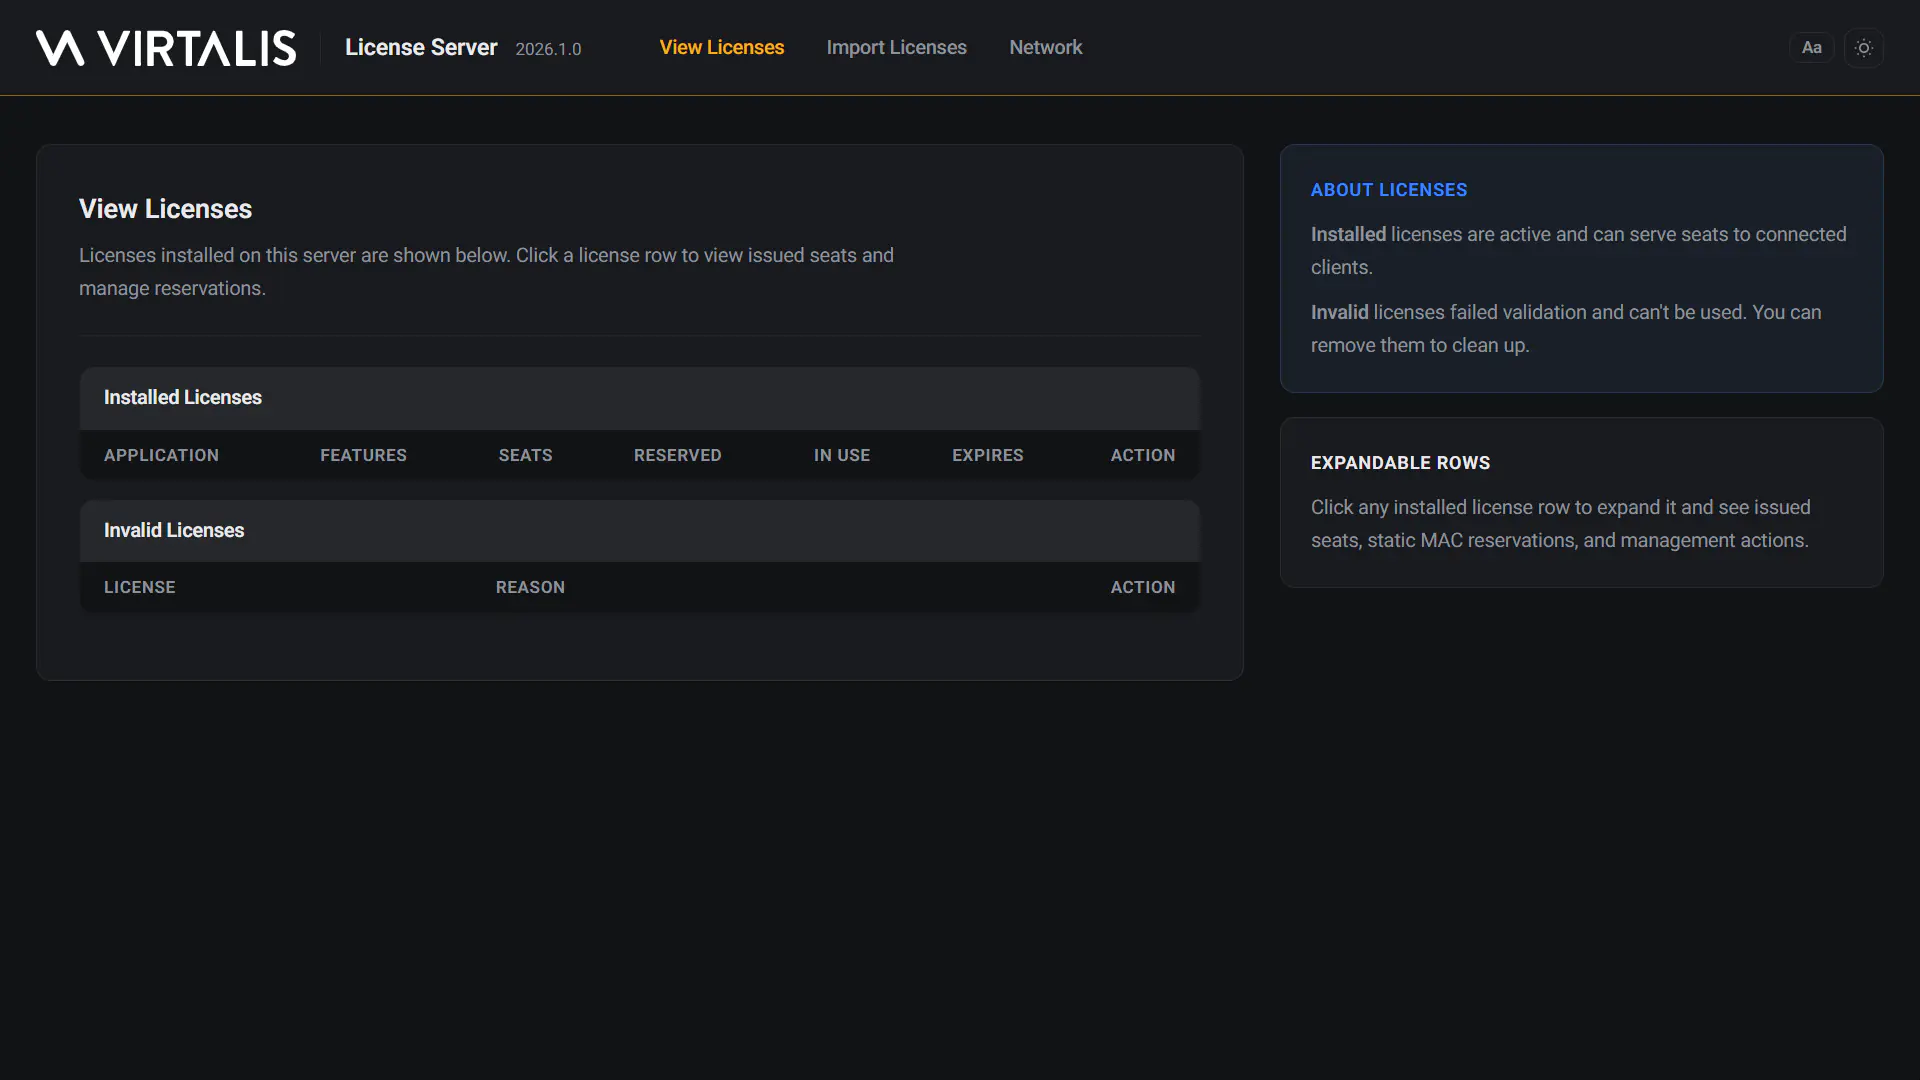The width and height of the screenshot is (1920, 1080).
Task: Go to the Network tab
Action: pyautogui.click(x=1045, y=47)
